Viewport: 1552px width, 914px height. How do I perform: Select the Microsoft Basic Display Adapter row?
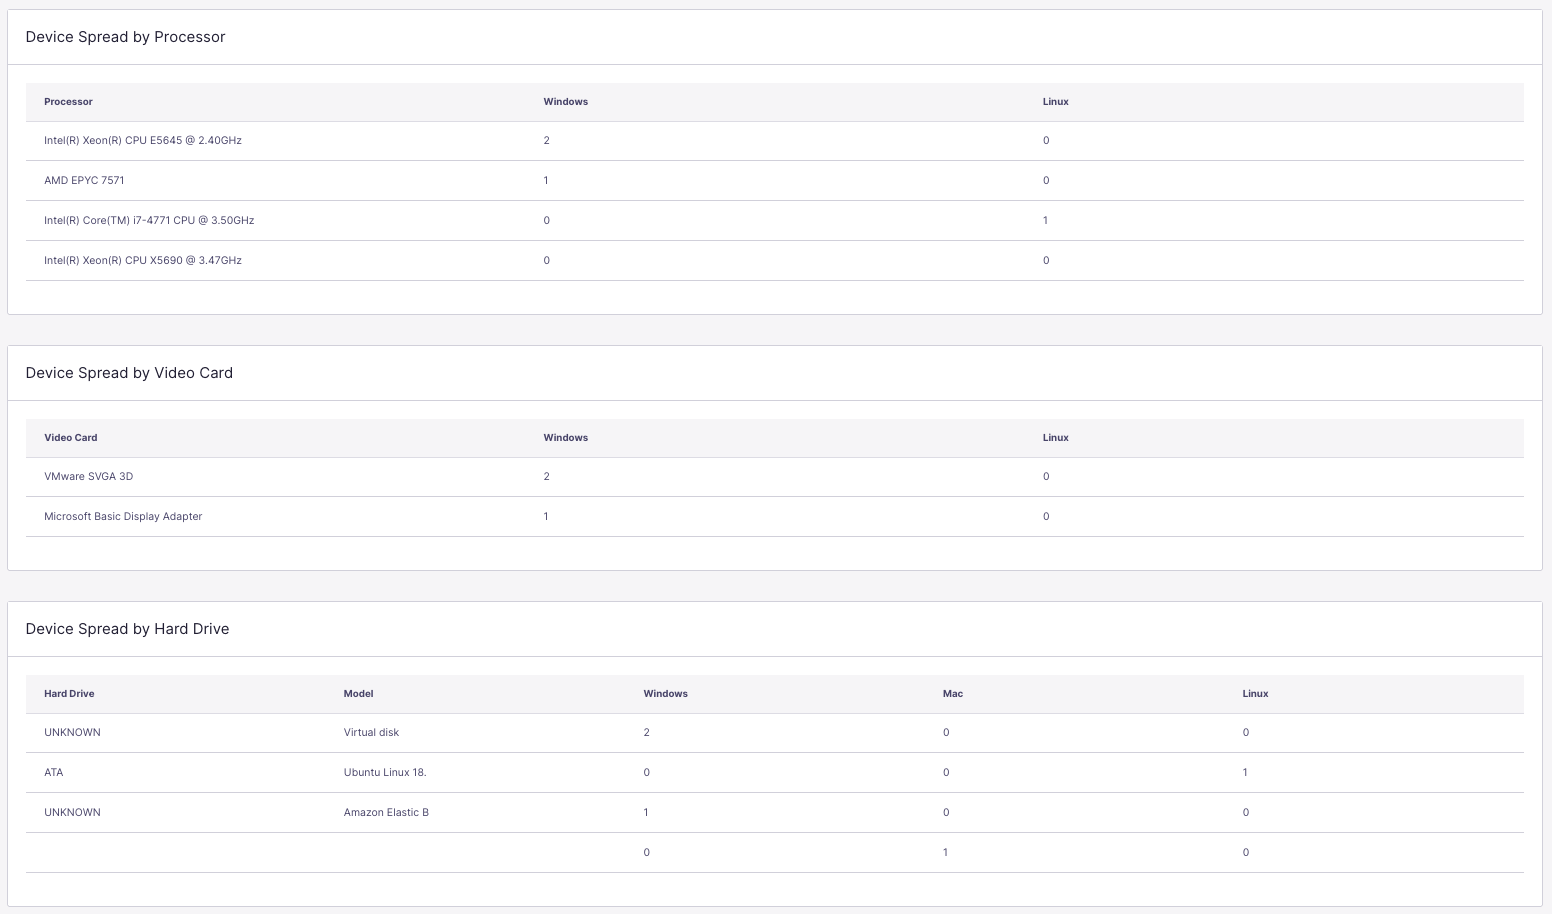[122, 516]
